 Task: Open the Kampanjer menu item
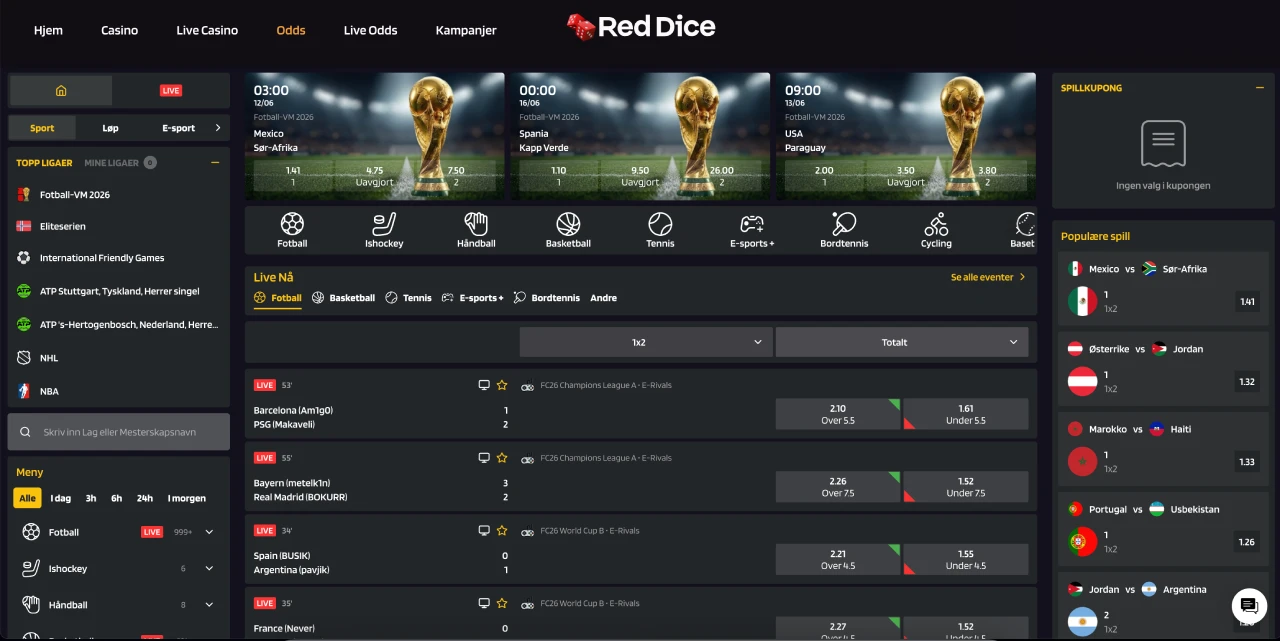466,30
